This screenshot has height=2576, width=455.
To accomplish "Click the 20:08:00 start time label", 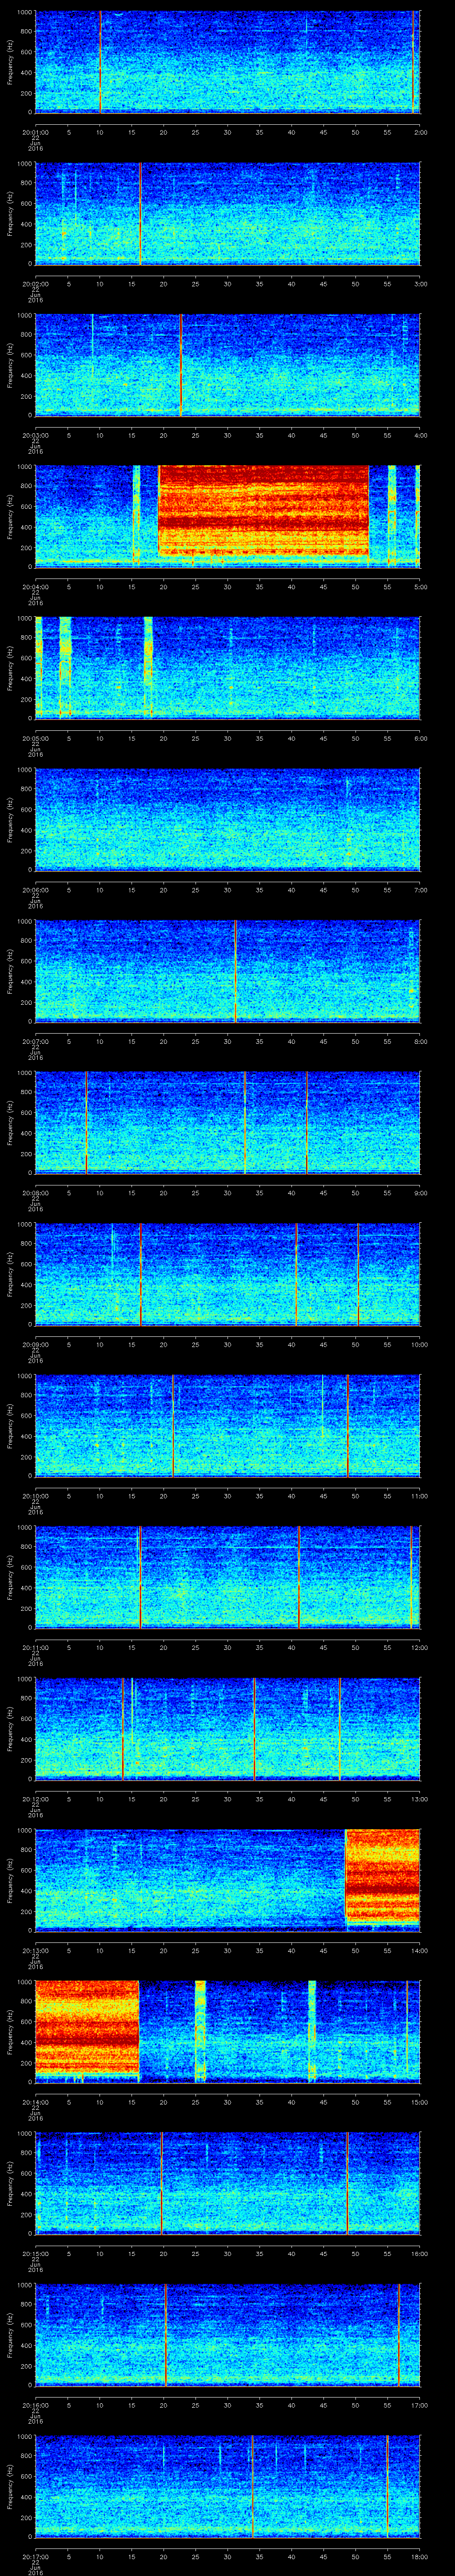I will pyautogui.click(x=35, y=1193).
